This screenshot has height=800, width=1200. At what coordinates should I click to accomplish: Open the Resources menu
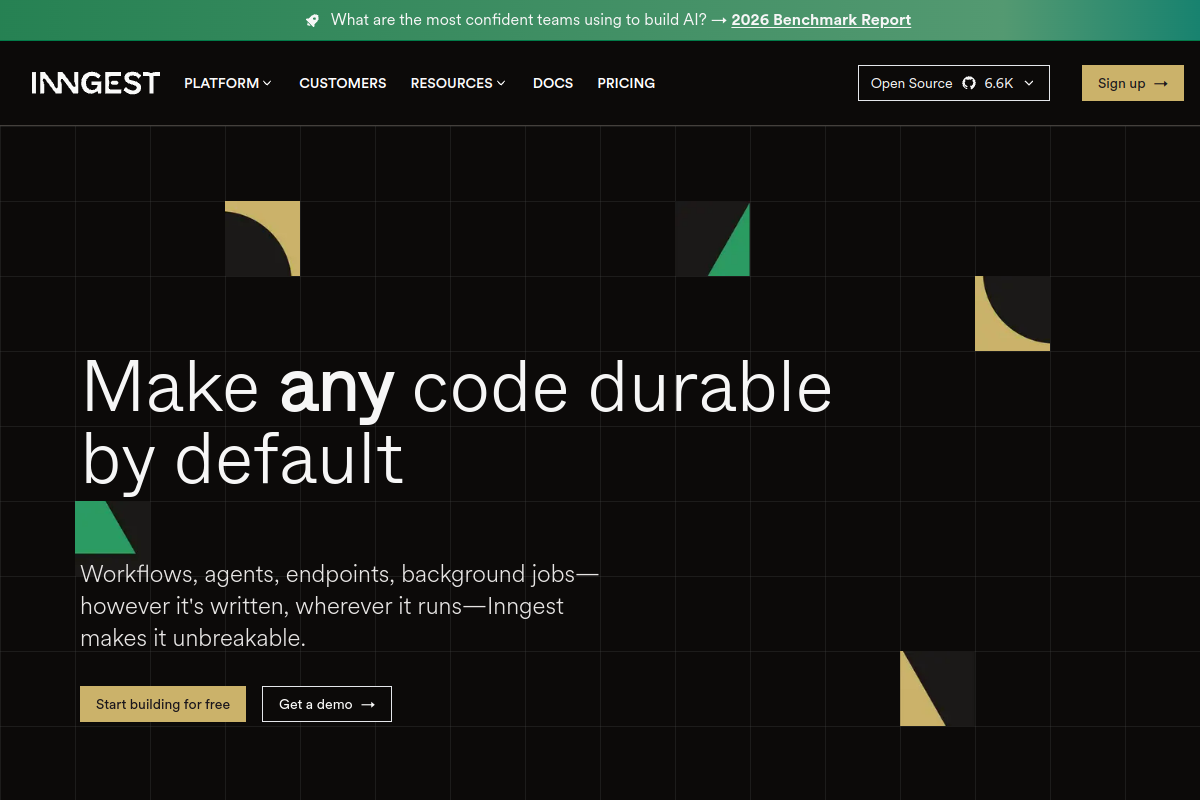tap(458, 83)
